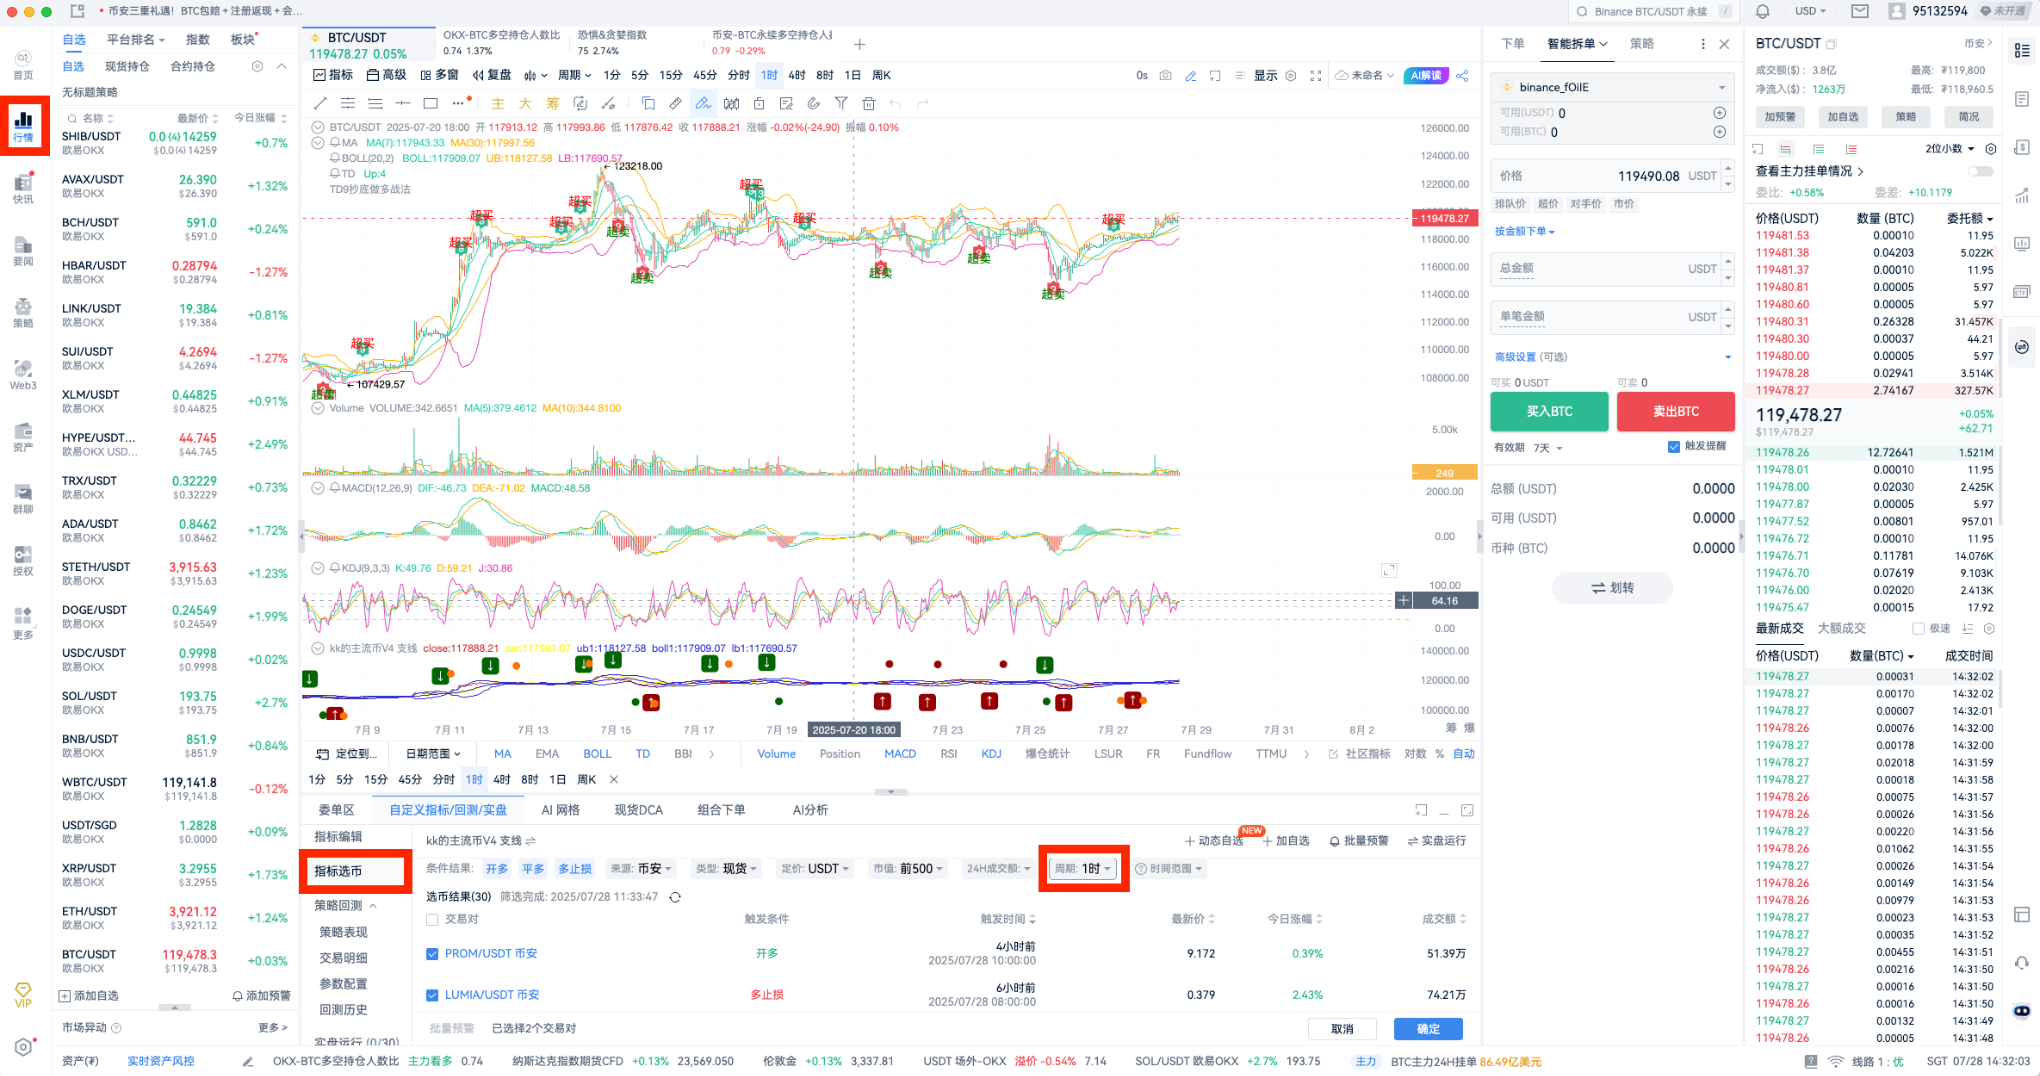Toggle the 触发提醒 checkbox
2040x1076 pixels.
tap(1674, 447)
